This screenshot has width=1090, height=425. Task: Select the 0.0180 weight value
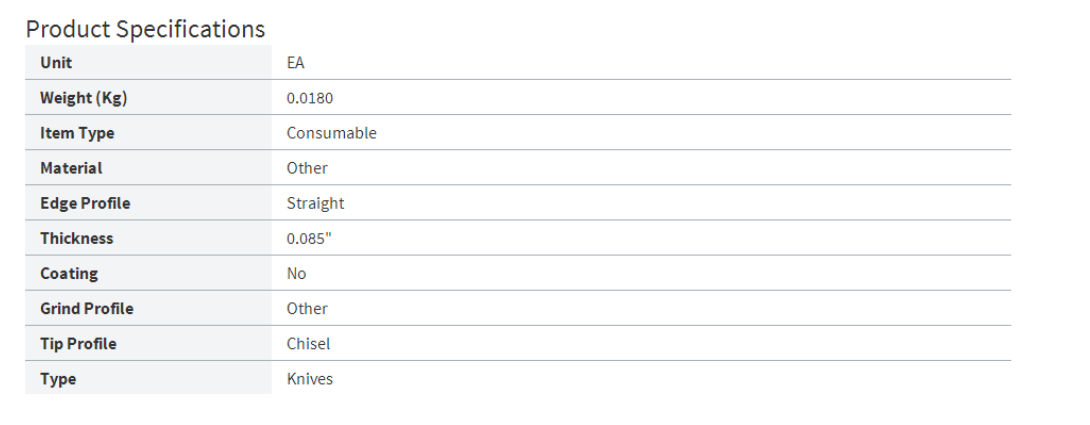tap(310, 98)
